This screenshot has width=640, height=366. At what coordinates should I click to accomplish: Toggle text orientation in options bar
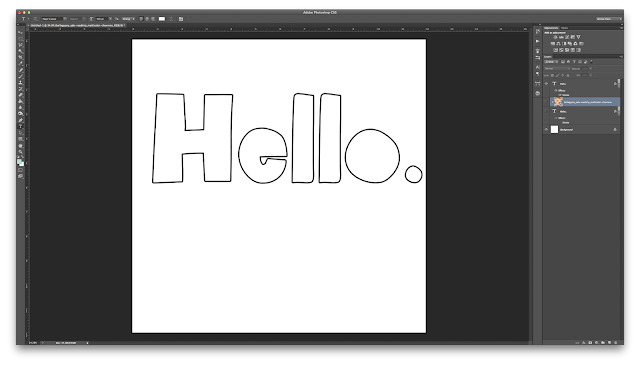coord(36,19)
